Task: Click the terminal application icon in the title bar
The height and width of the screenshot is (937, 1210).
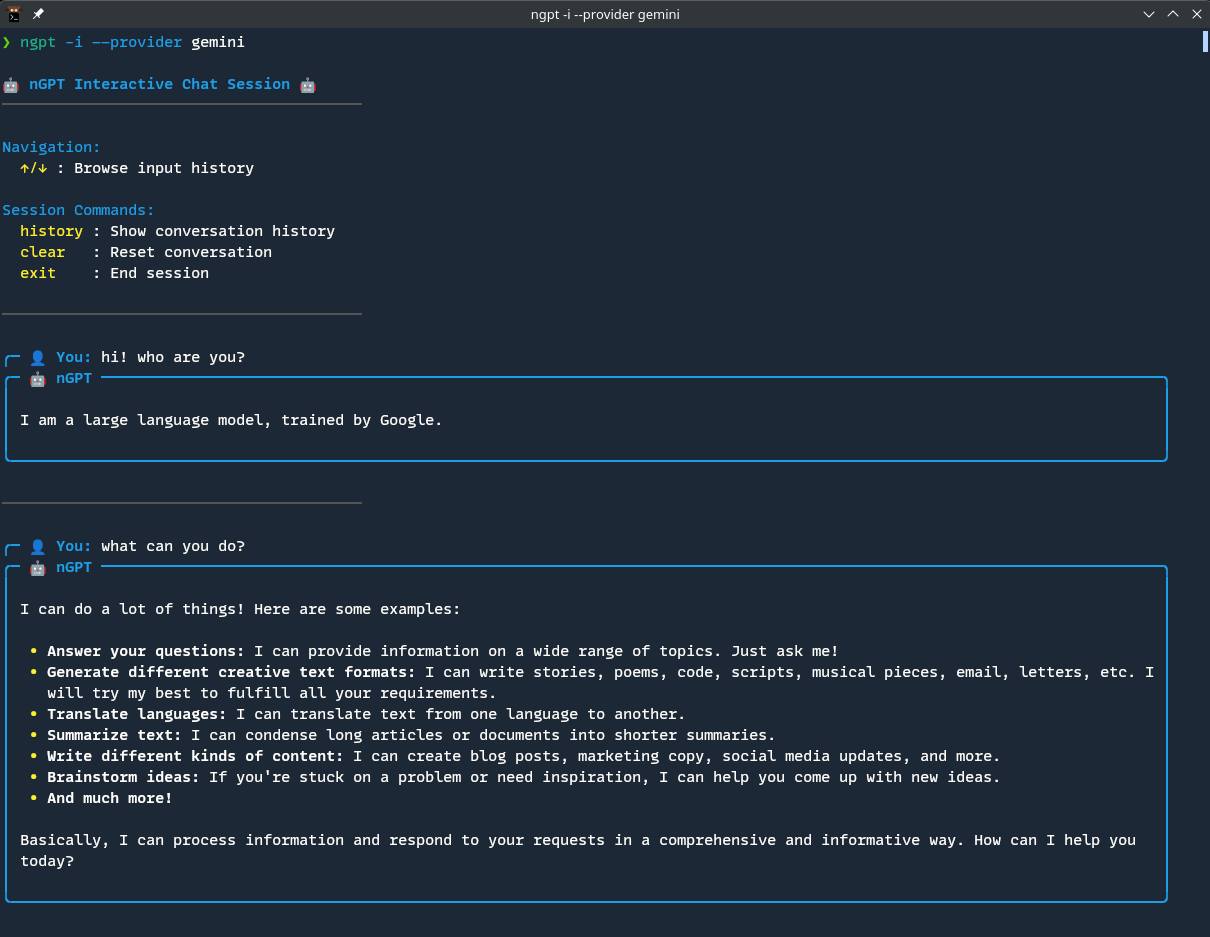Action: point(14,13)
